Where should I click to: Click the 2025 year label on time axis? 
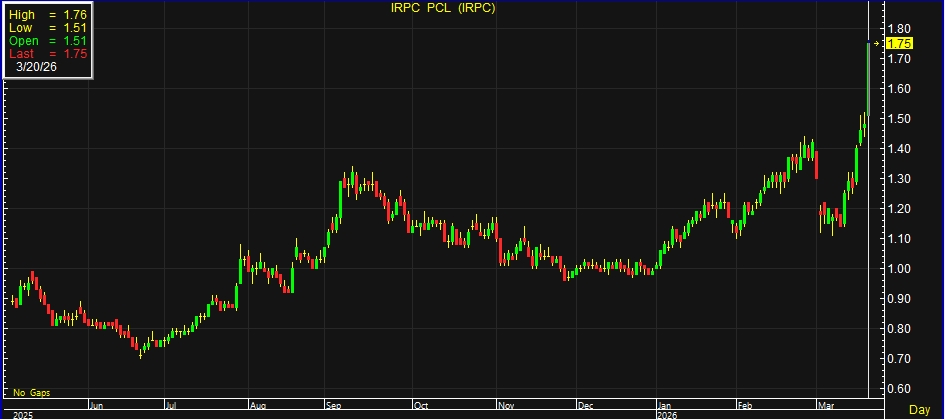pyautogui.click(x=22, y=413)
